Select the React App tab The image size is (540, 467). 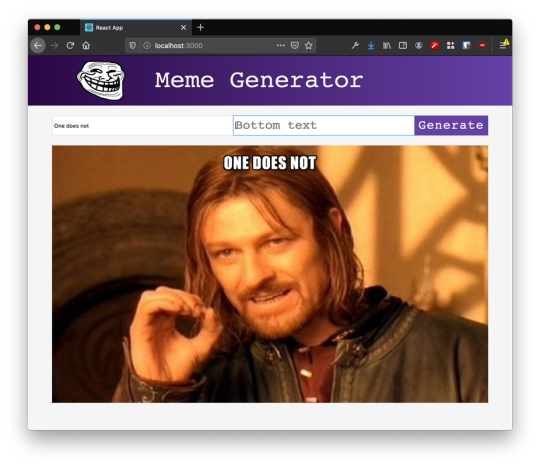[x=136, y=28]
